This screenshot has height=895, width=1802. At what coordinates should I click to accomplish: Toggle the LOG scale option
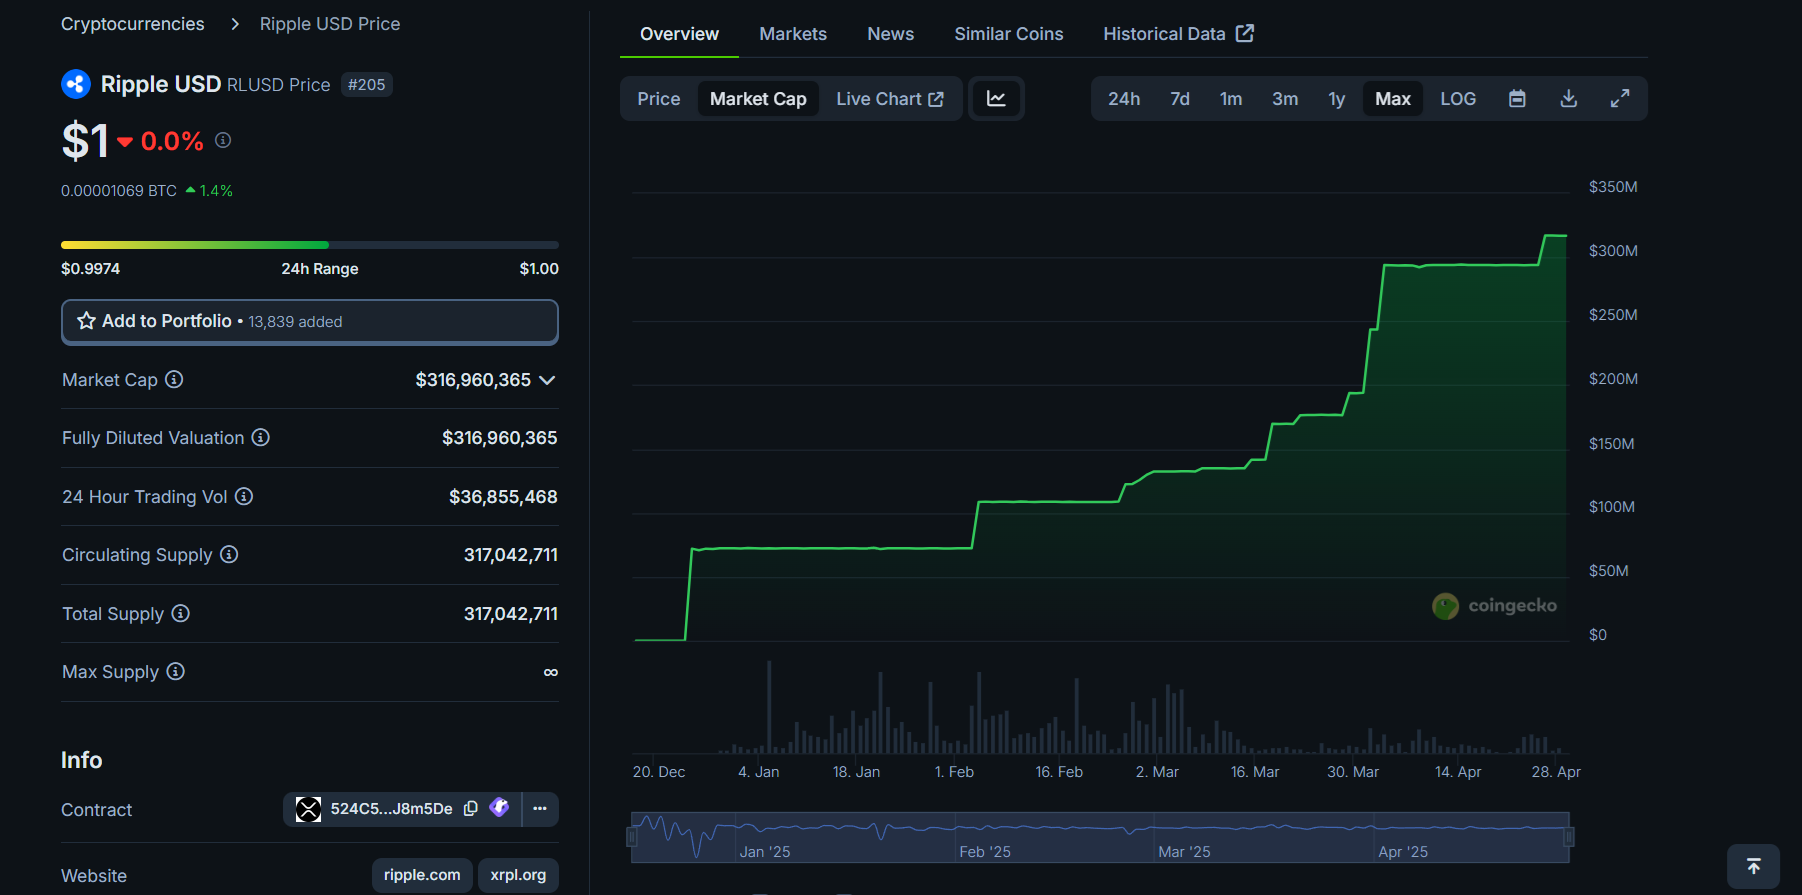[x=1458, y=99]
